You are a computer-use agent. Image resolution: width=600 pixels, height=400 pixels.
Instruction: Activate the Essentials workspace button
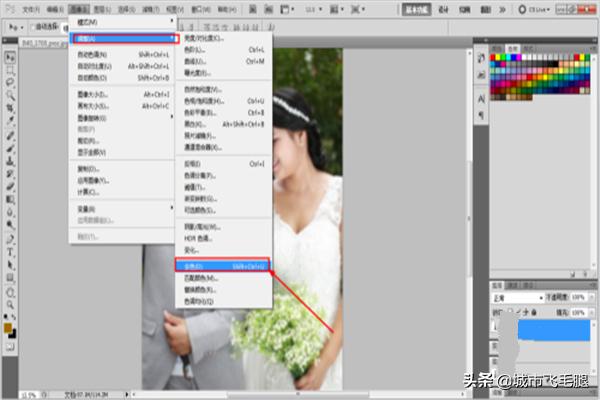[416, 10]
